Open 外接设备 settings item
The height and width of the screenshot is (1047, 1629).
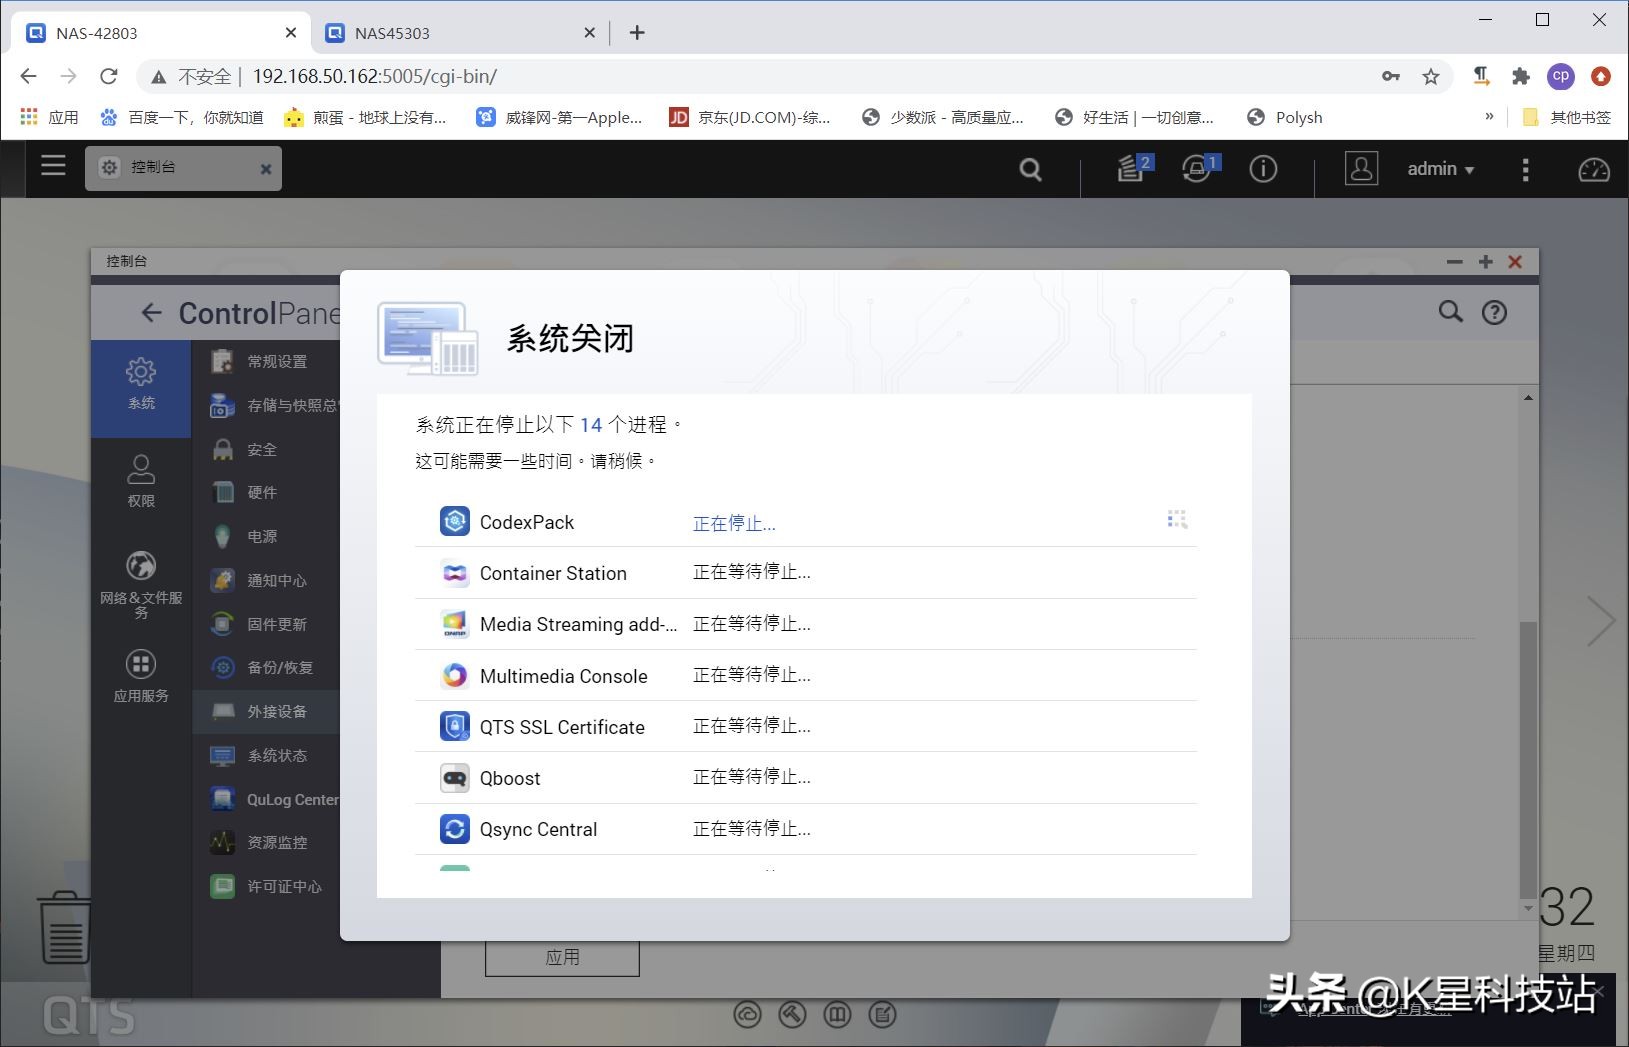point(277,711)
